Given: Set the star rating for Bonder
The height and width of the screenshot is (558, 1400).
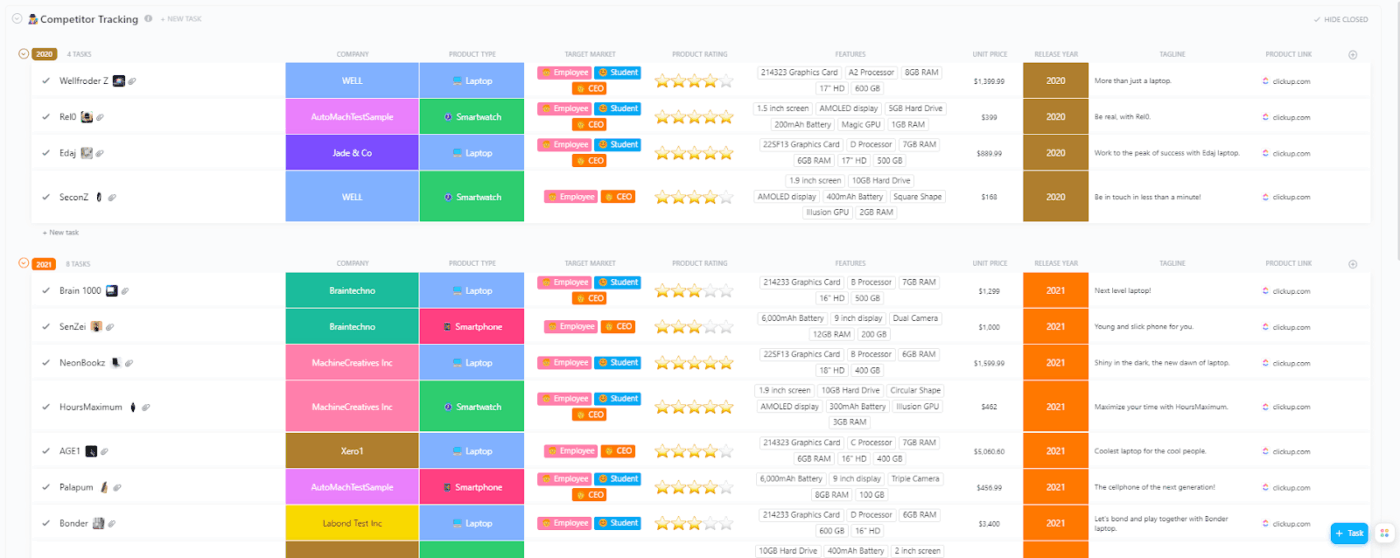Looking at the screenshot, I should click(x=693, y=523).
